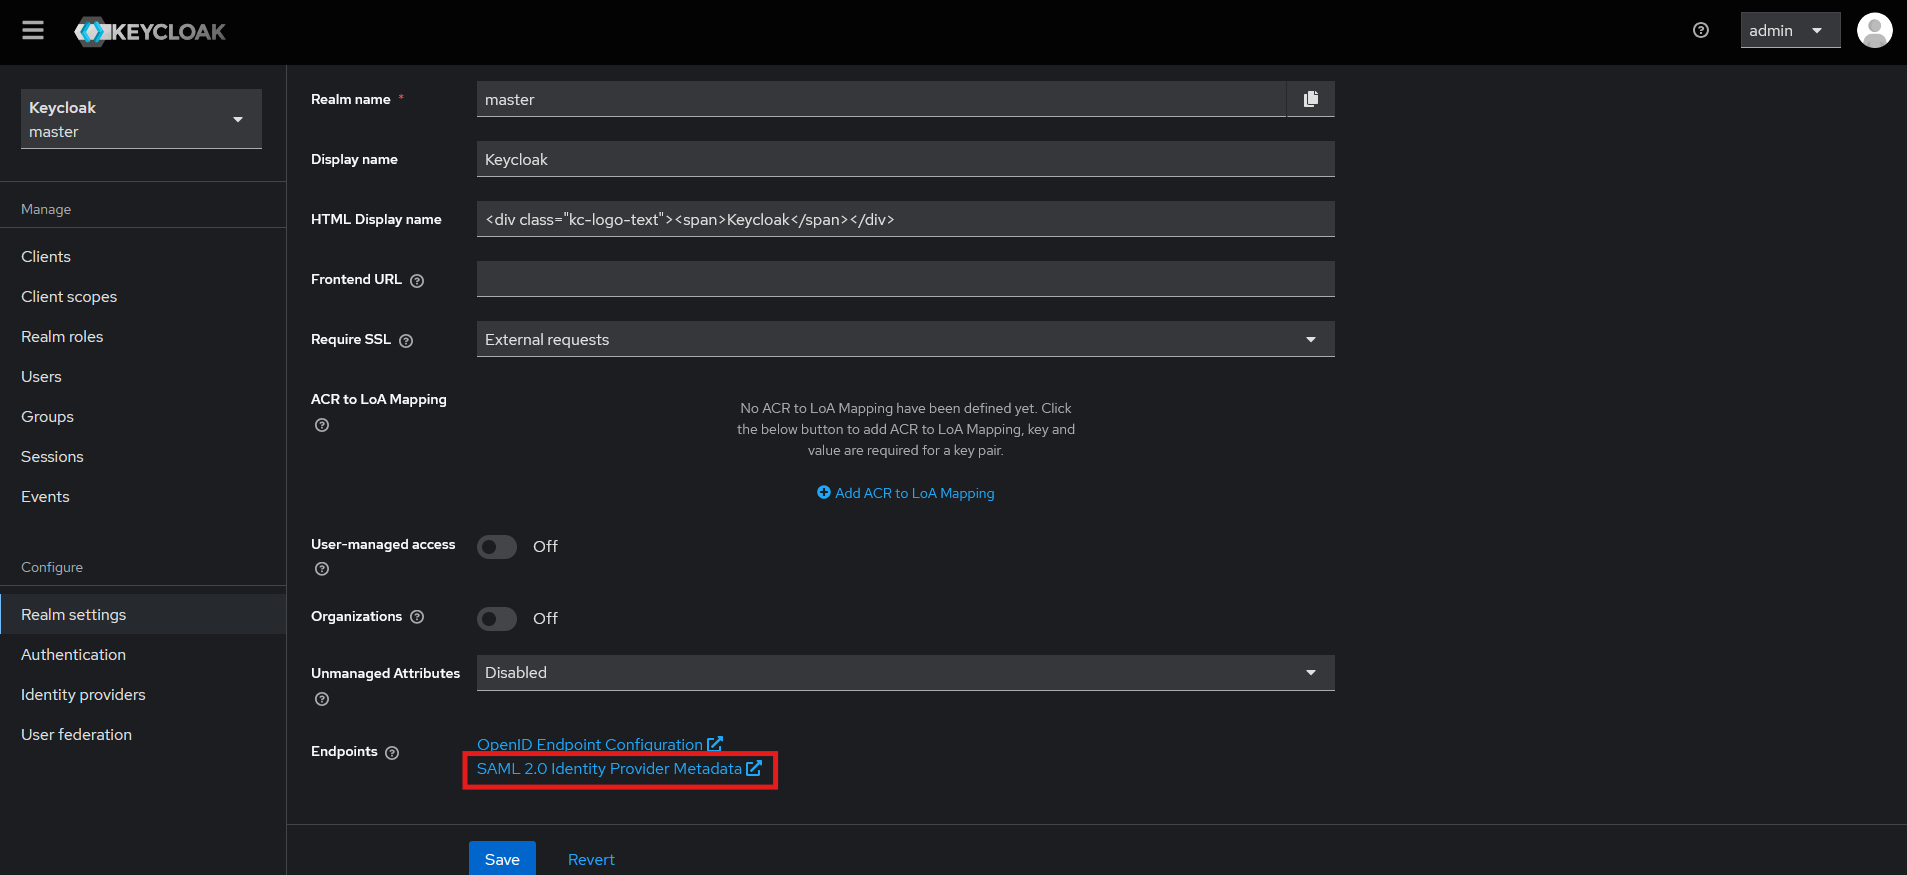1907x875 pixels.
Task: Toggle Organizations switch
Action: [x=497, y=619]
